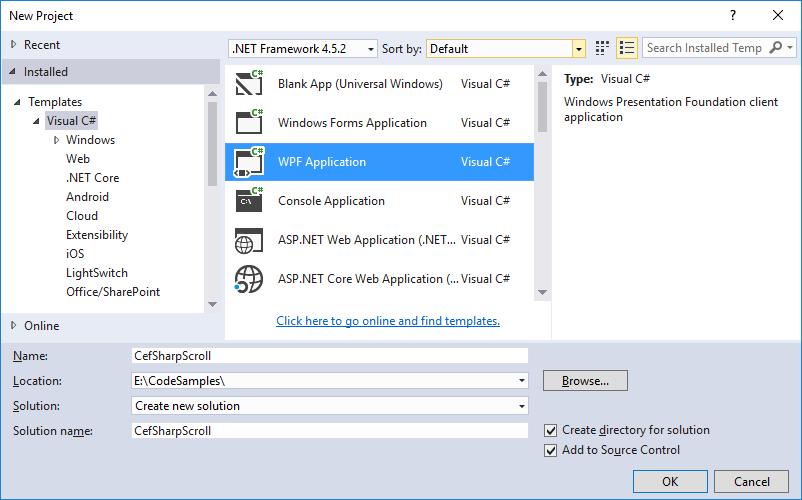The width and height of the screenshot is (802, 500).
Task: Select the Blank App (Universal Windows) name
Action: point(361,83)
